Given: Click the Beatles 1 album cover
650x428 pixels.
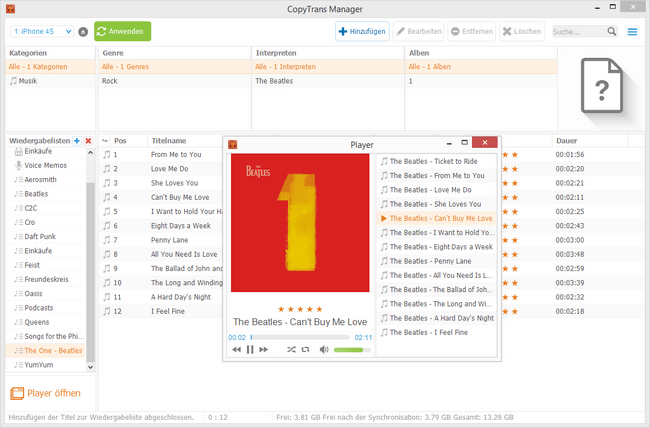Looking at the screenshot, I should click(x=300, y=223).
